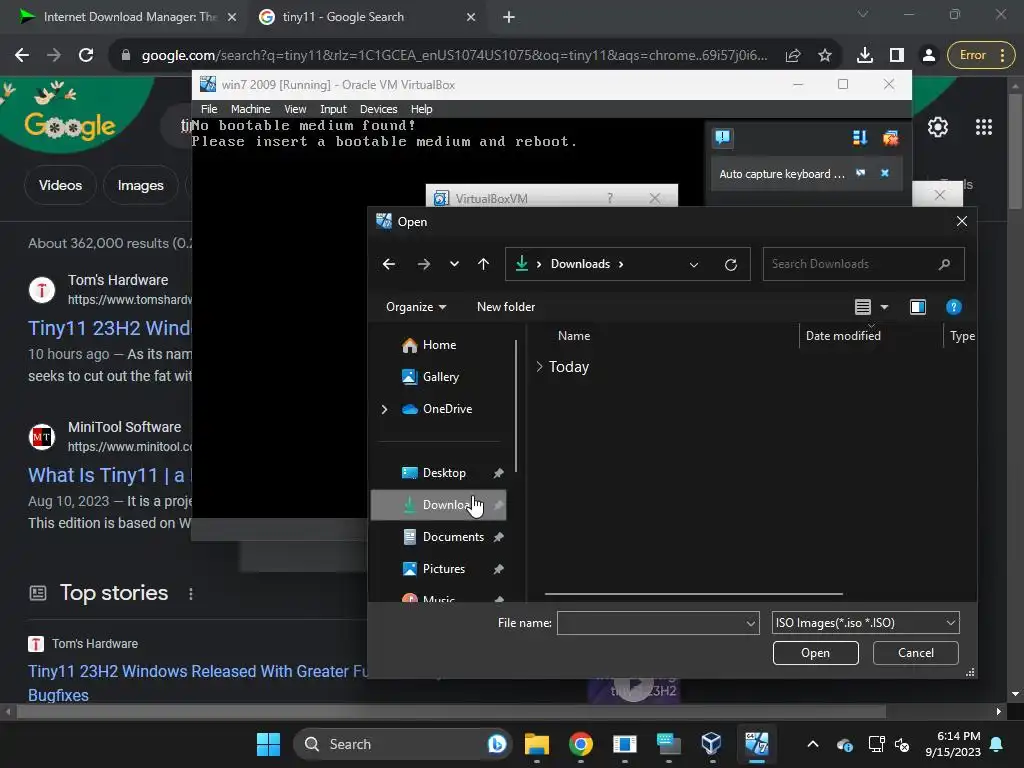Dismiss the Auto capture keyboard notification

pyautogui.click(x=885, y=173)
